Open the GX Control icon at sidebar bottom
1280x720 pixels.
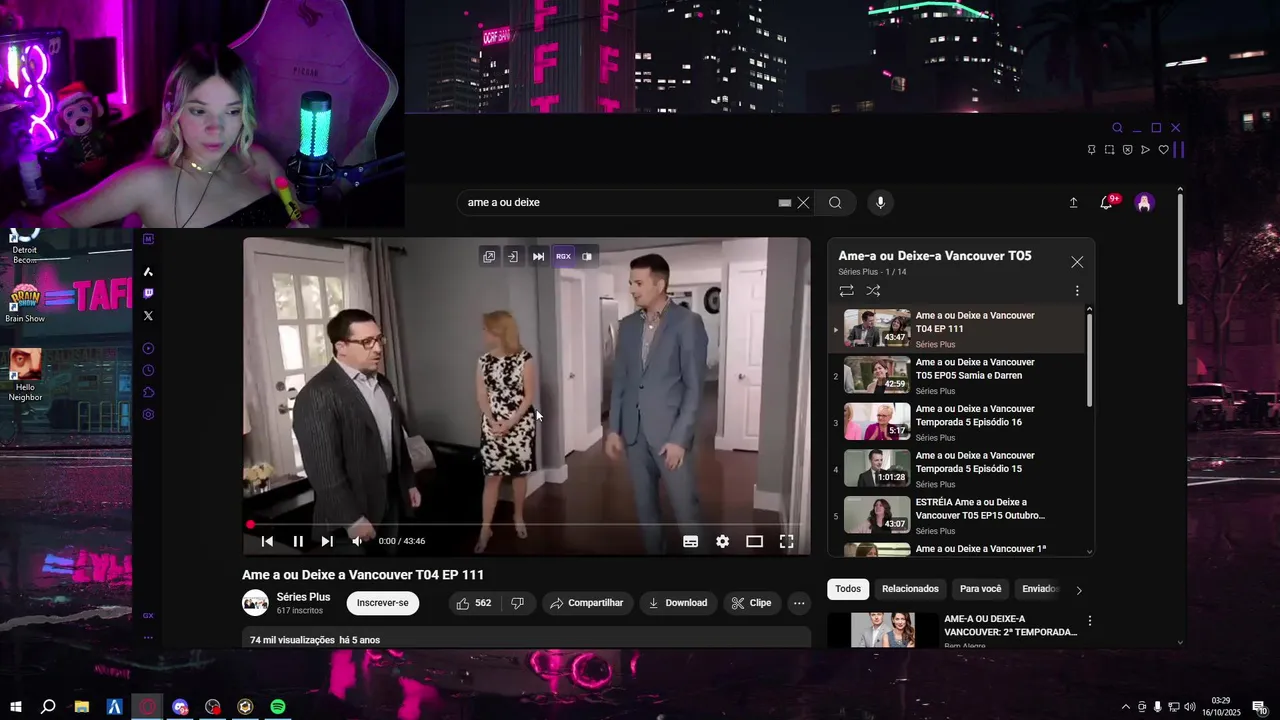pos(148,616)
